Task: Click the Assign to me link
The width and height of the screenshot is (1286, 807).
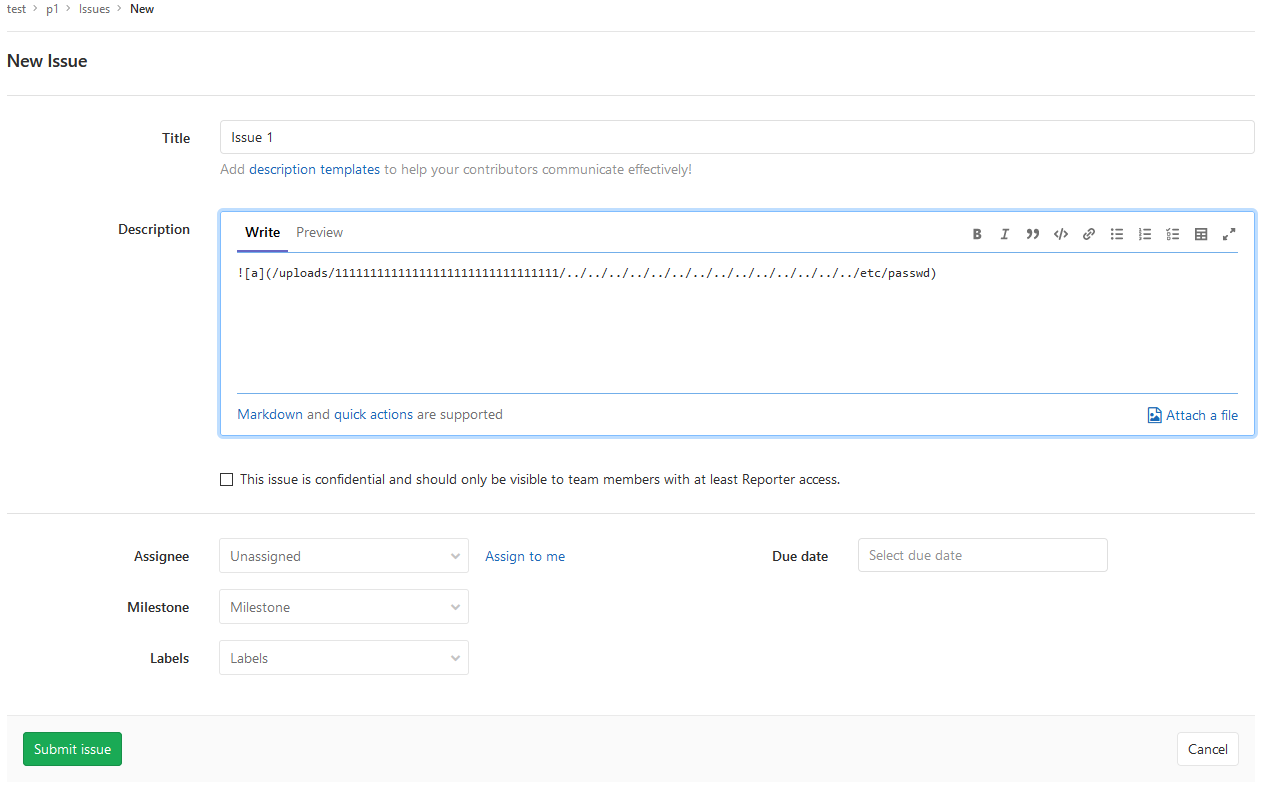Action: pos(525,556)
